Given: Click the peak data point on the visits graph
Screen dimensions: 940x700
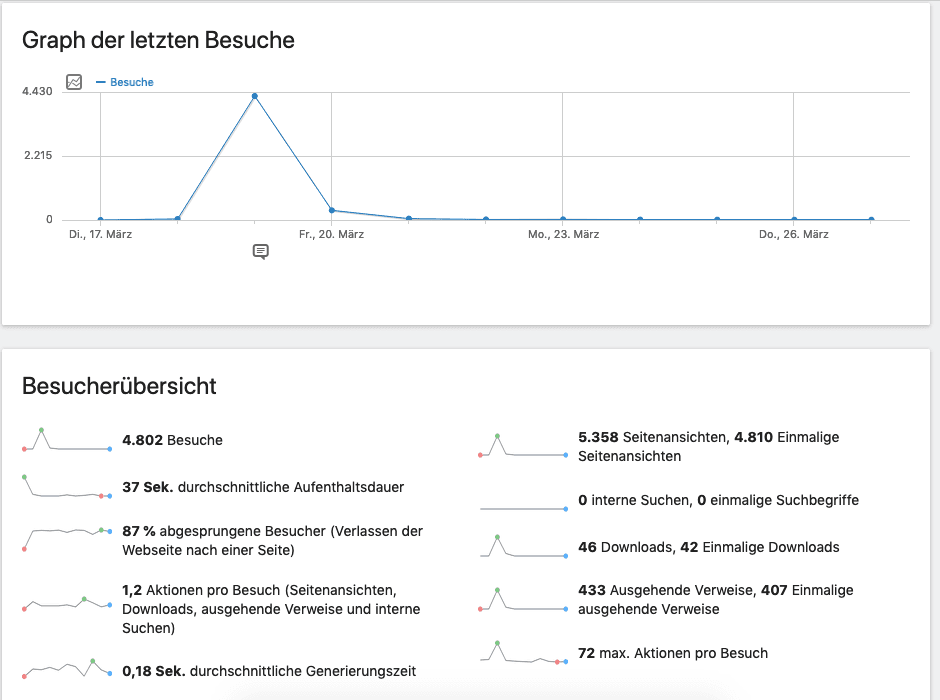Looking at the screenshot, I should pyautogui.click(x=255, y=96).
